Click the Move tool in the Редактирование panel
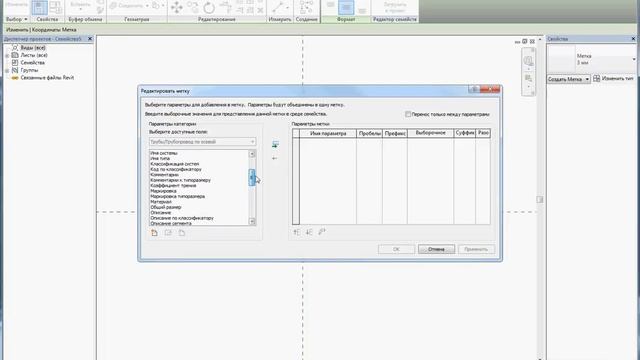640x360 pixels. click(177, 7)
